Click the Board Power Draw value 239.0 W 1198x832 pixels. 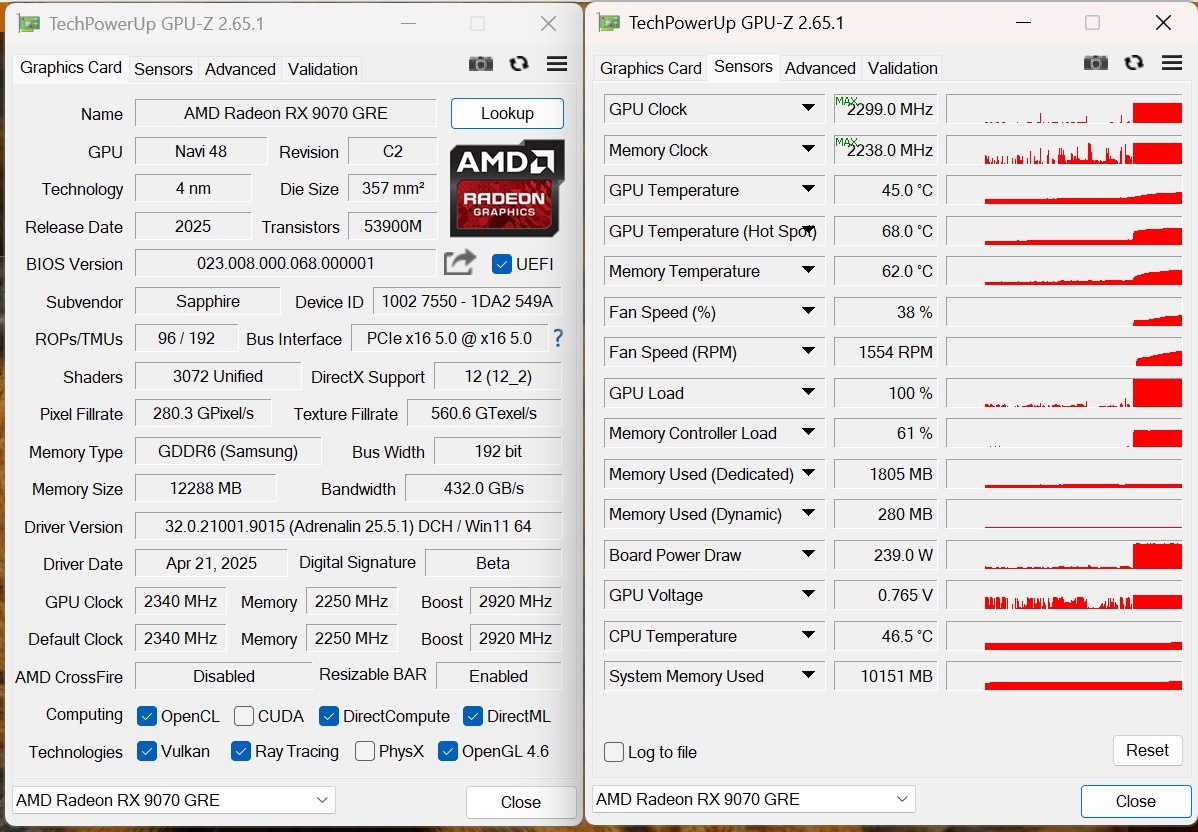pyautogui.click(x=886, y=555)
